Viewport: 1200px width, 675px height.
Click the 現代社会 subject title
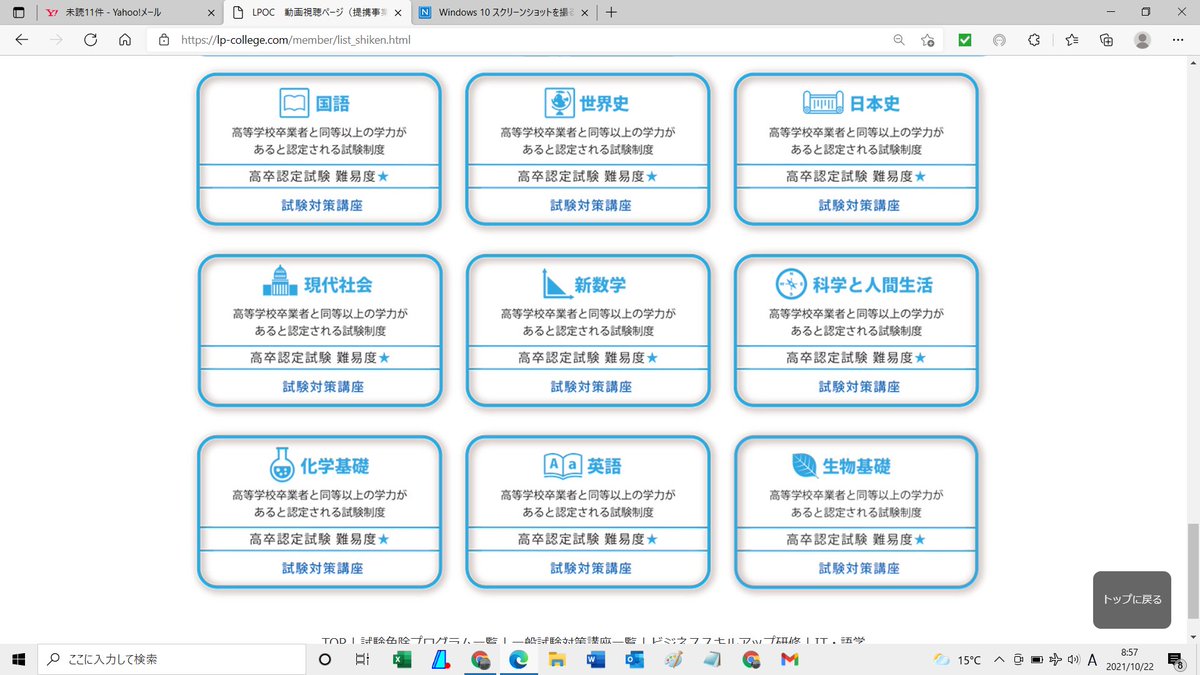coord(339,285)
